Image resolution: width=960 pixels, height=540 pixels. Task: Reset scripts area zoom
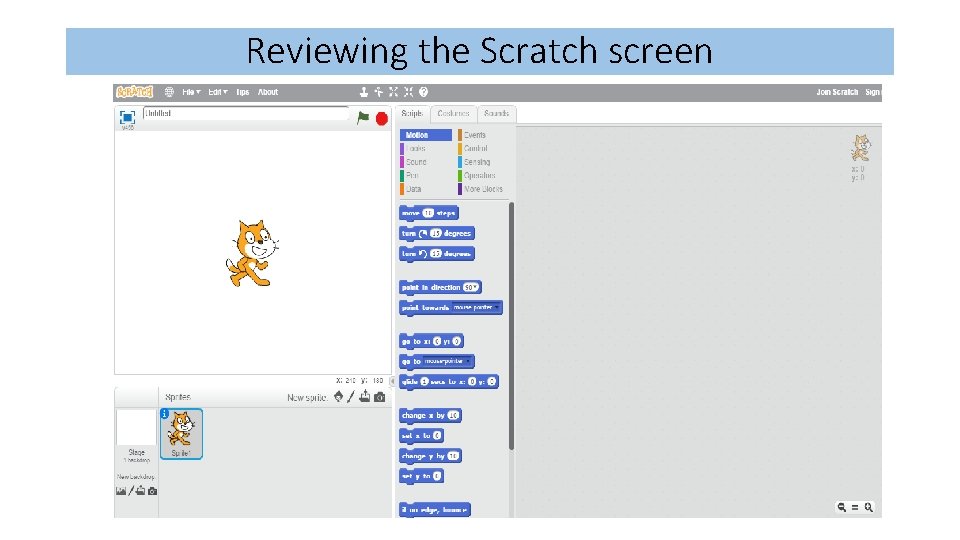point(855,508)
